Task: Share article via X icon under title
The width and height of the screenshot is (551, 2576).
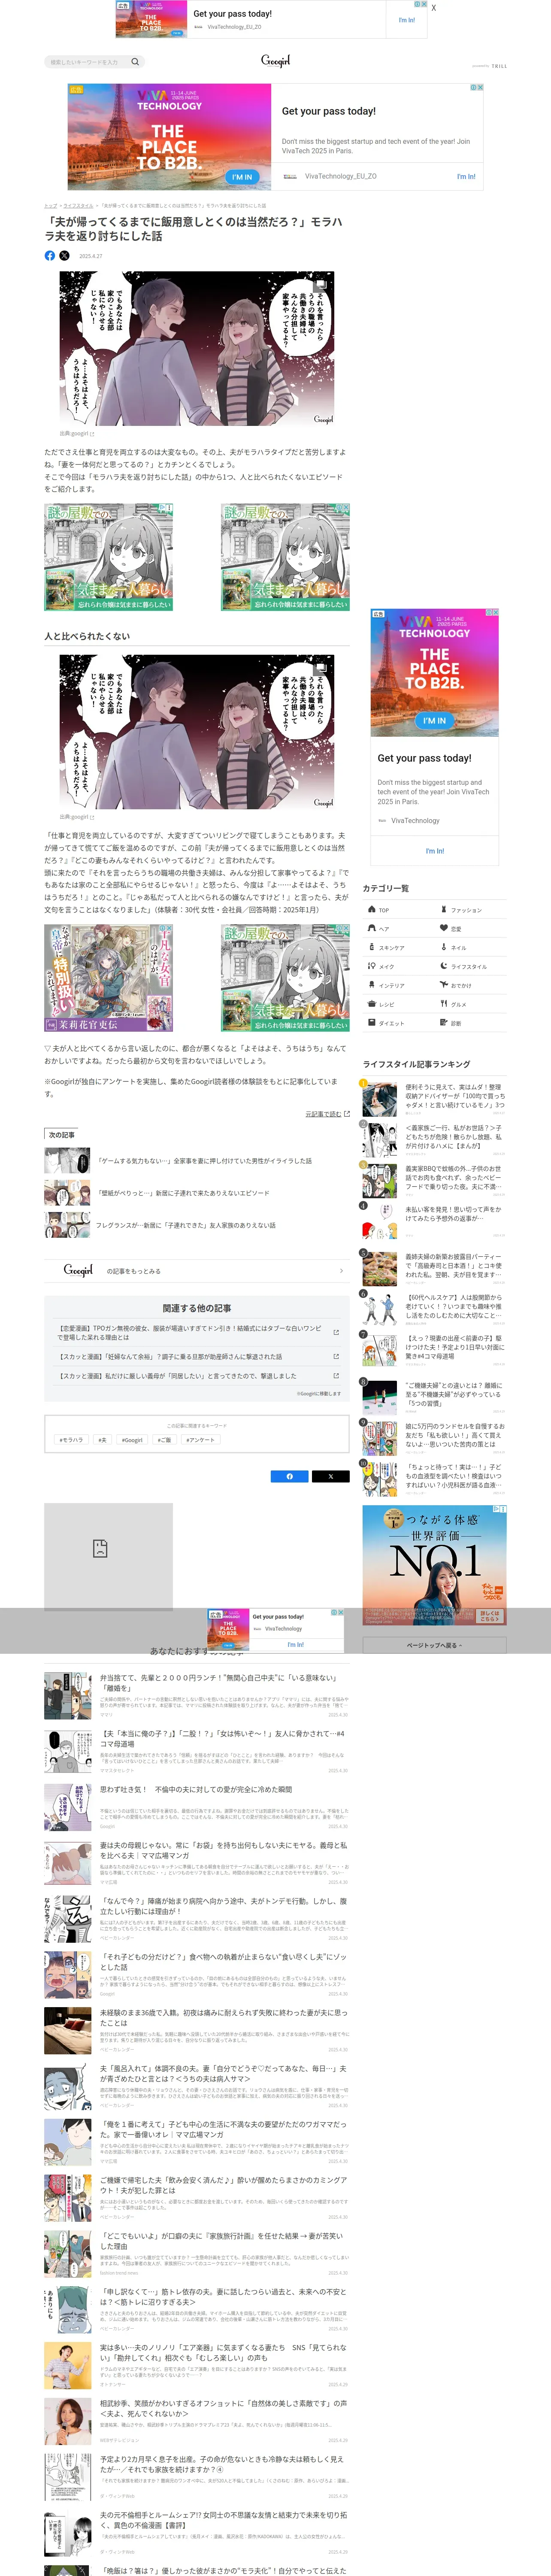Action: pyautogui.click(x=64, y=256)
